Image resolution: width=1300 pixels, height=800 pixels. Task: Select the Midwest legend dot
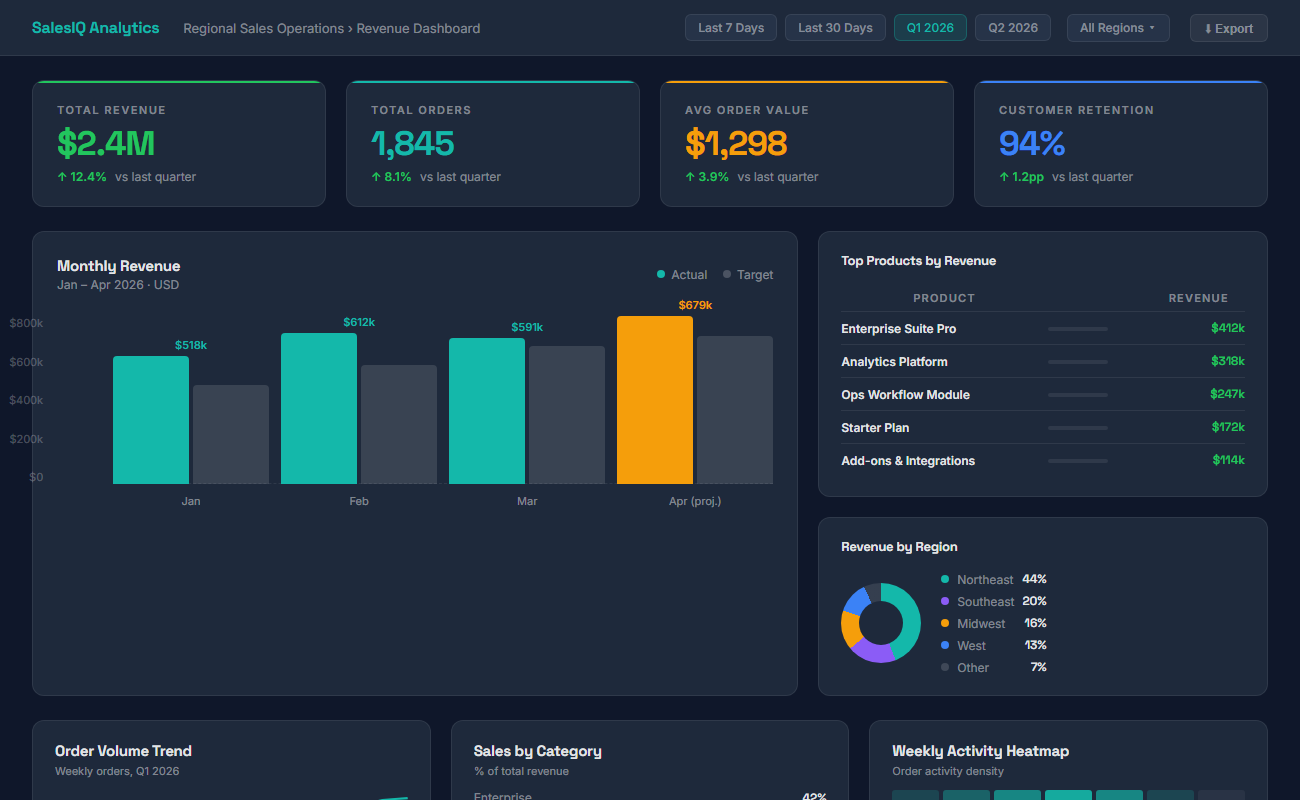click(x=945, y=623)
